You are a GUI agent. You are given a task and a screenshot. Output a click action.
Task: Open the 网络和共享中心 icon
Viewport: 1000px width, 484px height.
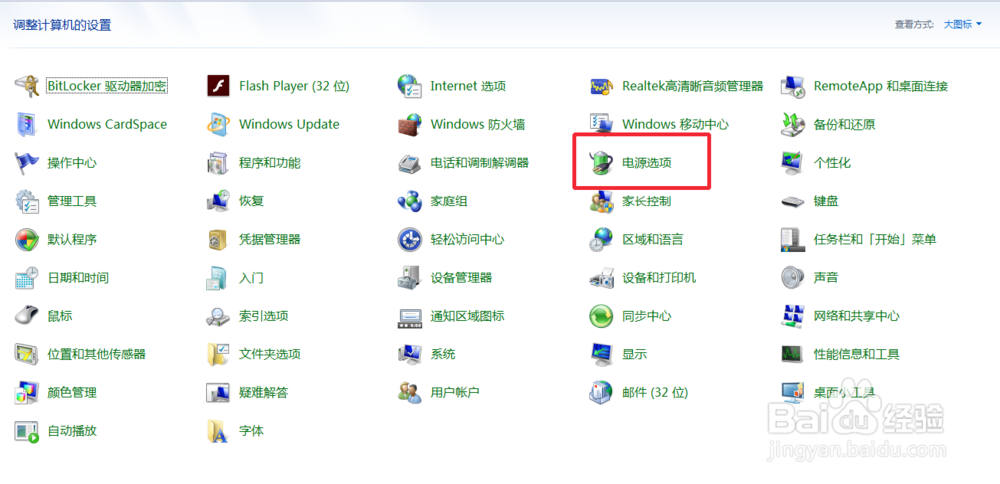point(793,316)
